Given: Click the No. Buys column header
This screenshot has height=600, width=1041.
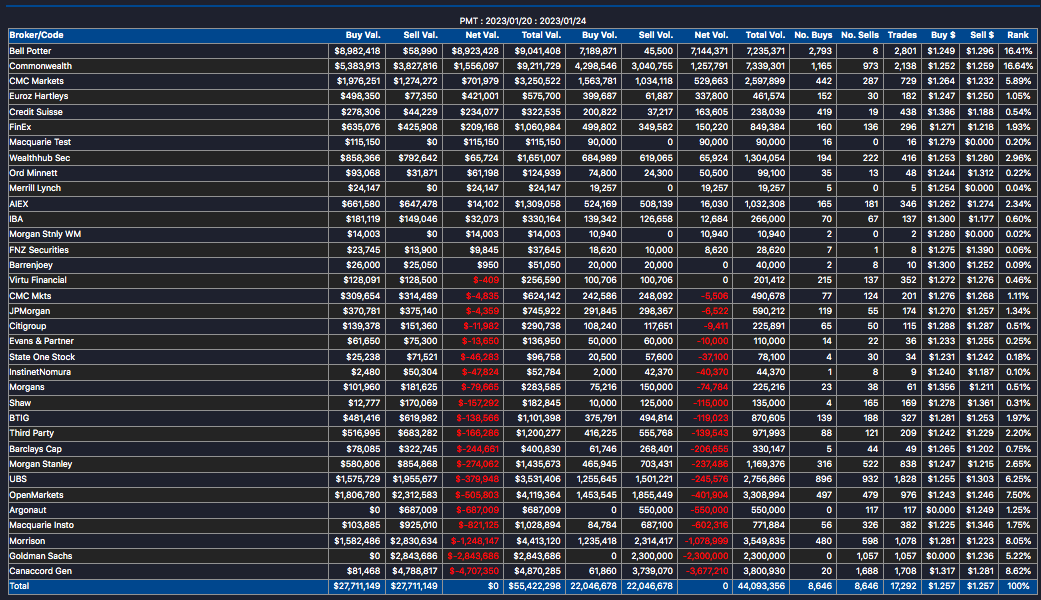Looking at the screenshot, I should pos(813,35).
